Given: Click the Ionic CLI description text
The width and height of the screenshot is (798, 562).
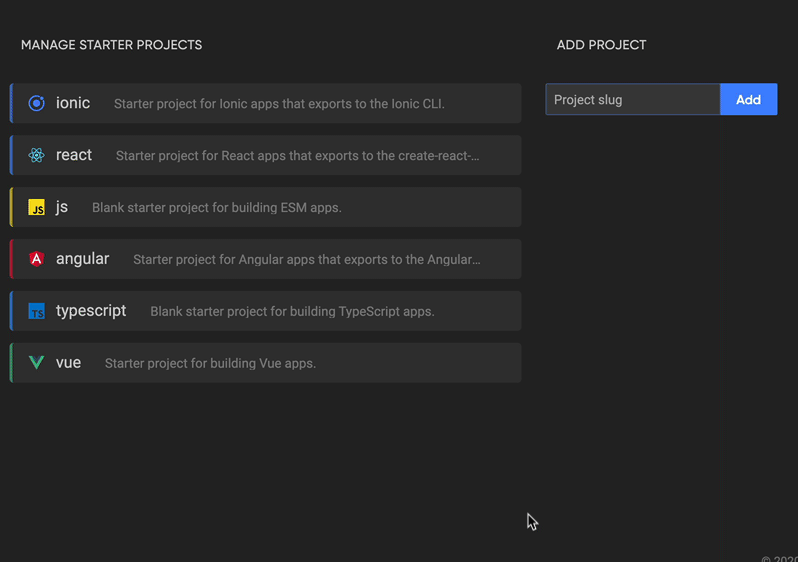Looking at the screenshot, I should [279, 104].
